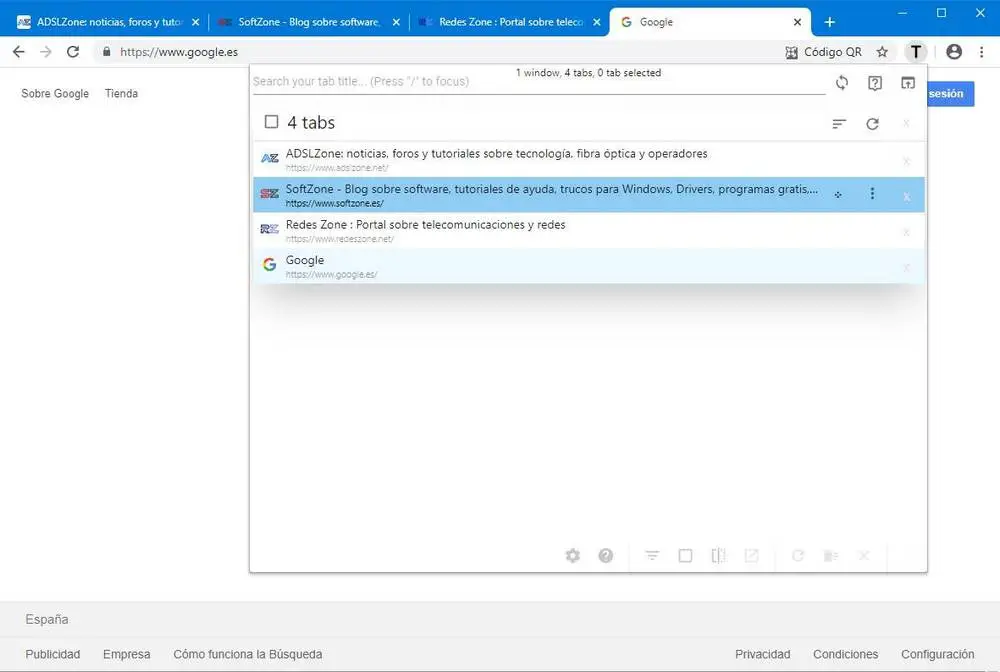The height and width of the screenshot is (672, 1000).
Task: Toggle the select-all square in the footer toolbar
Action: click(x=686, y=555)
